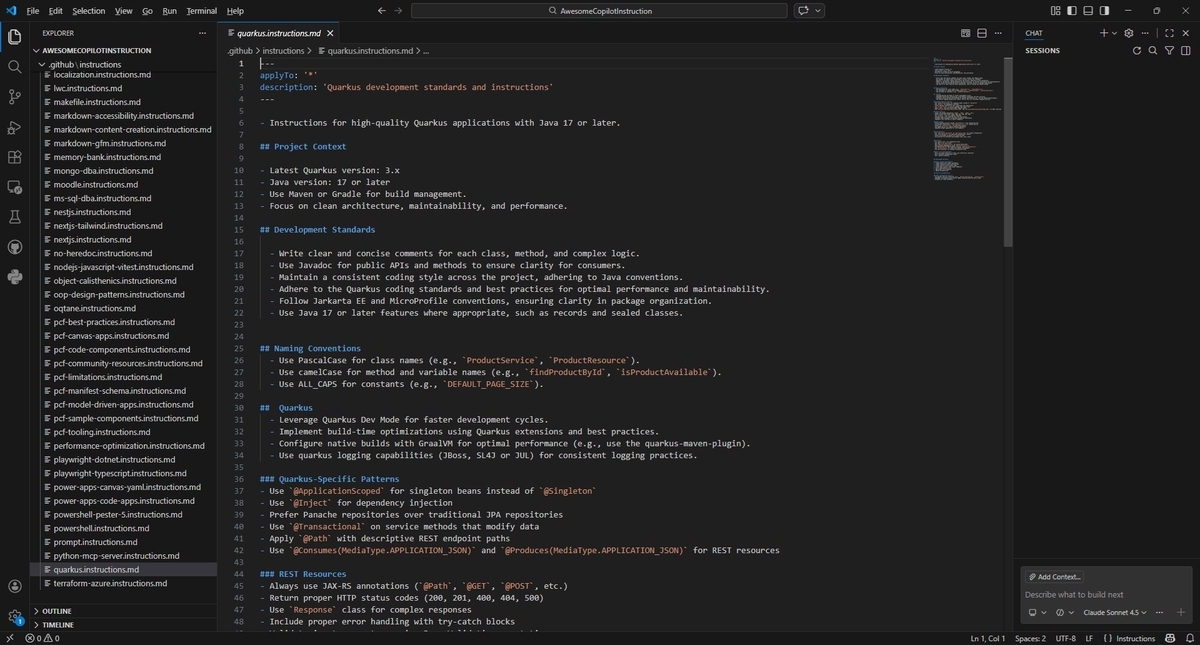Open the Run and Debug view
Viewport: 1200px width, 645px height.
click(x=14, y=127)
